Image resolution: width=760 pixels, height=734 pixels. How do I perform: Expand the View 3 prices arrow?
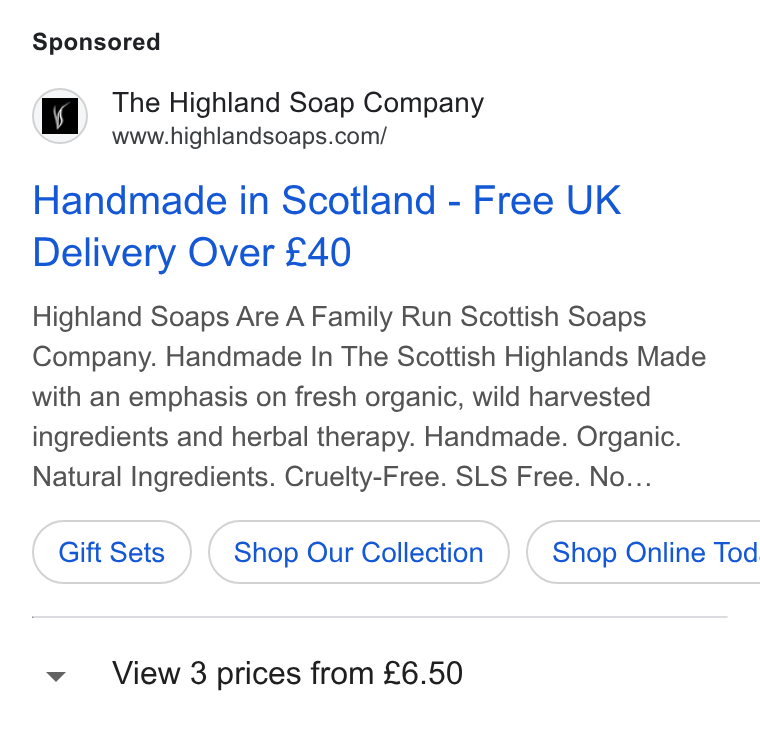click(56, 676)
